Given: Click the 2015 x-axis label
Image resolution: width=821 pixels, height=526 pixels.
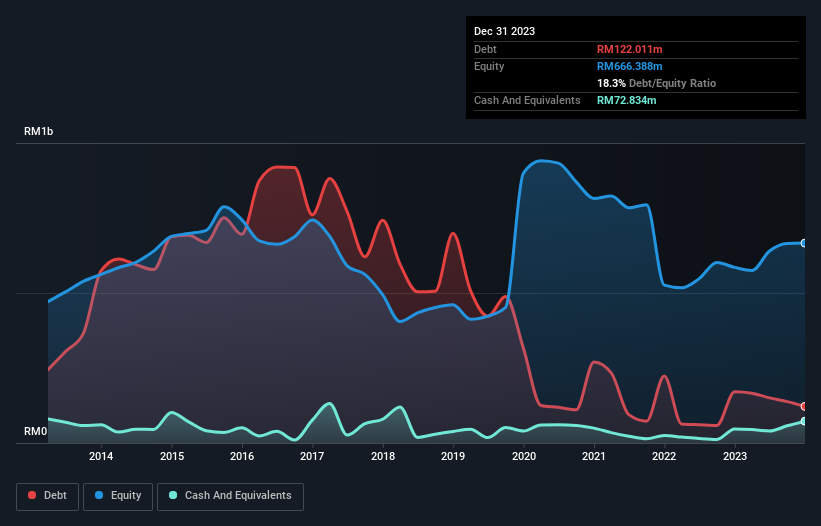Looking at the screenshot, I should [x=172, y=456].
